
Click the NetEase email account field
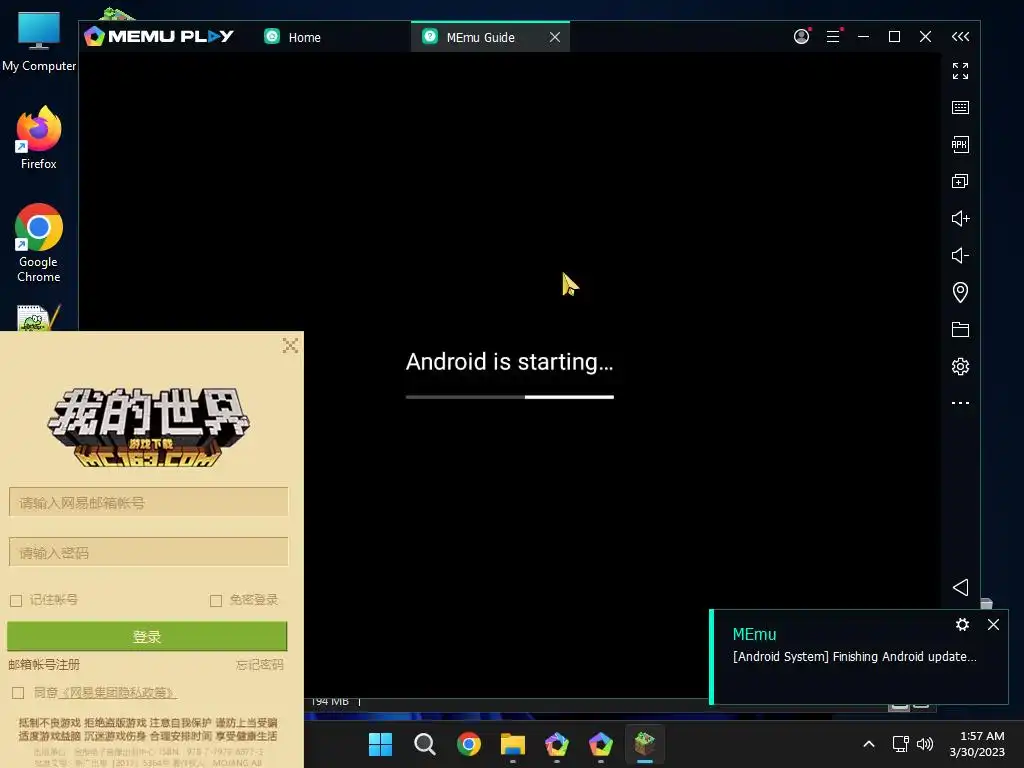[148, 502]
